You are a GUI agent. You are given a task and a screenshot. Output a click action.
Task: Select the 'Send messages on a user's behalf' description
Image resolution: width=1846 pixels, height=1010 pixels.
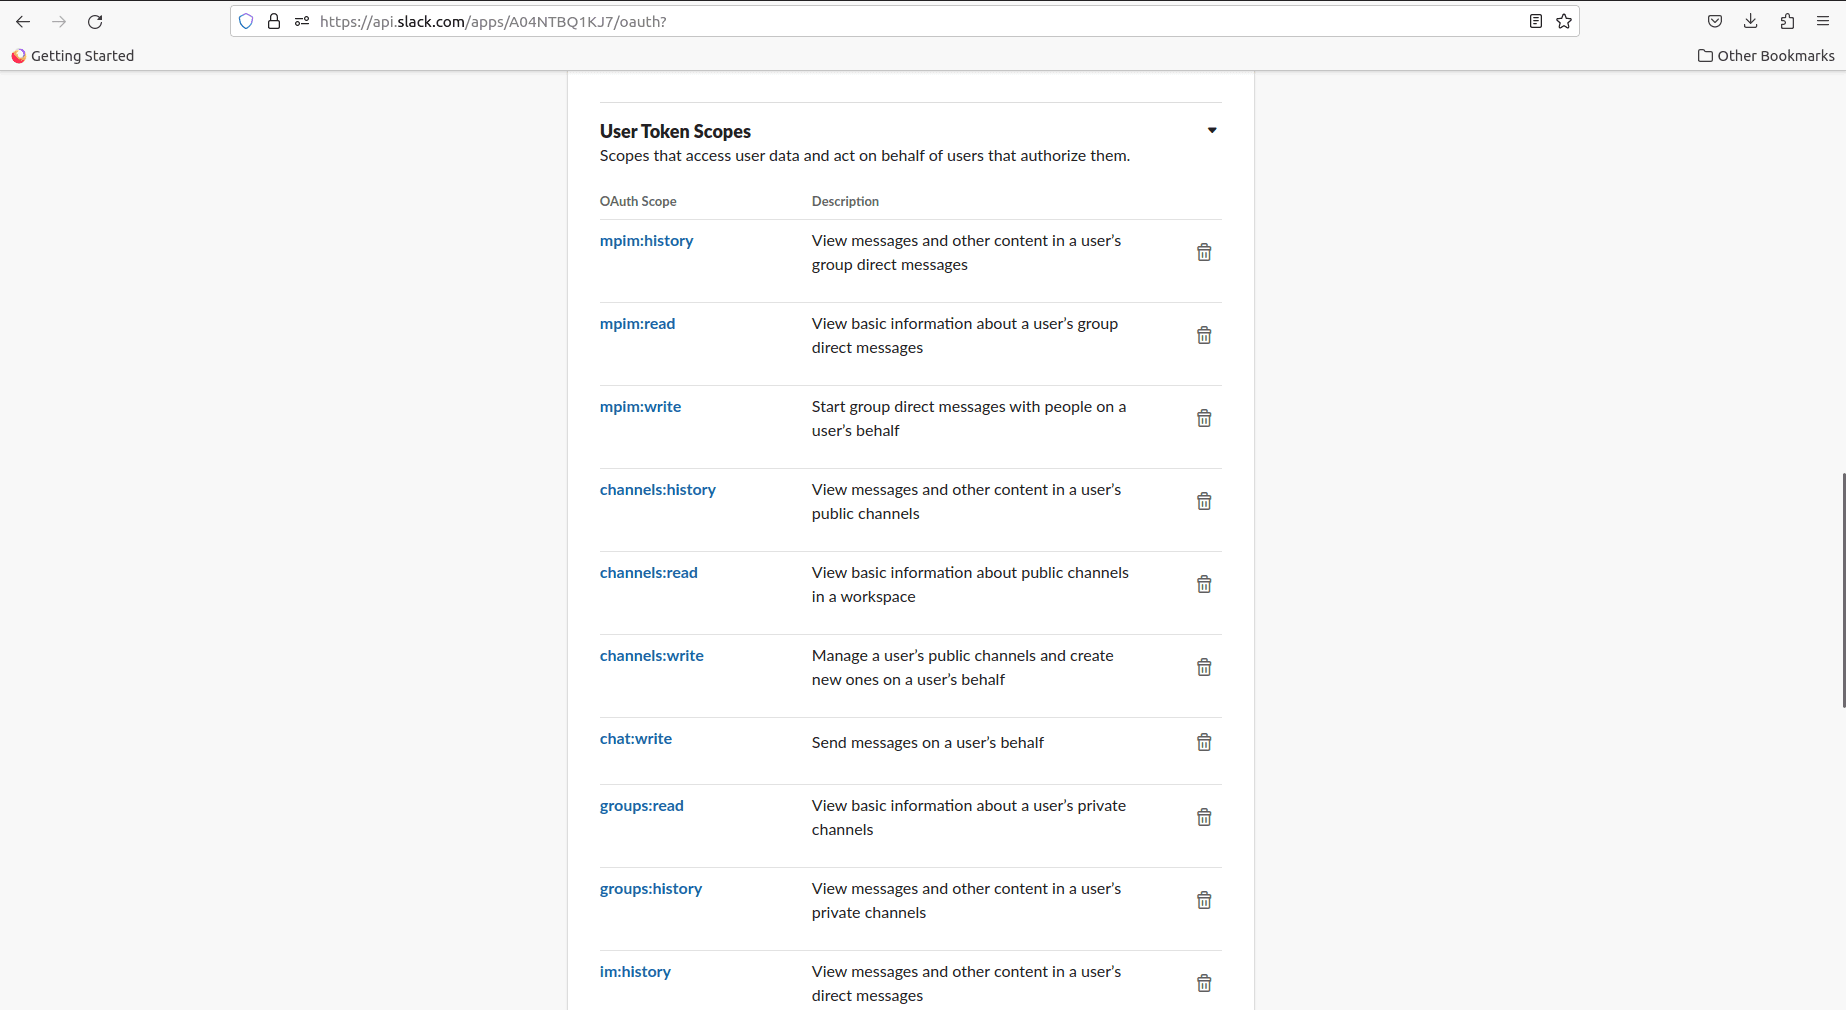coord(928,743)
